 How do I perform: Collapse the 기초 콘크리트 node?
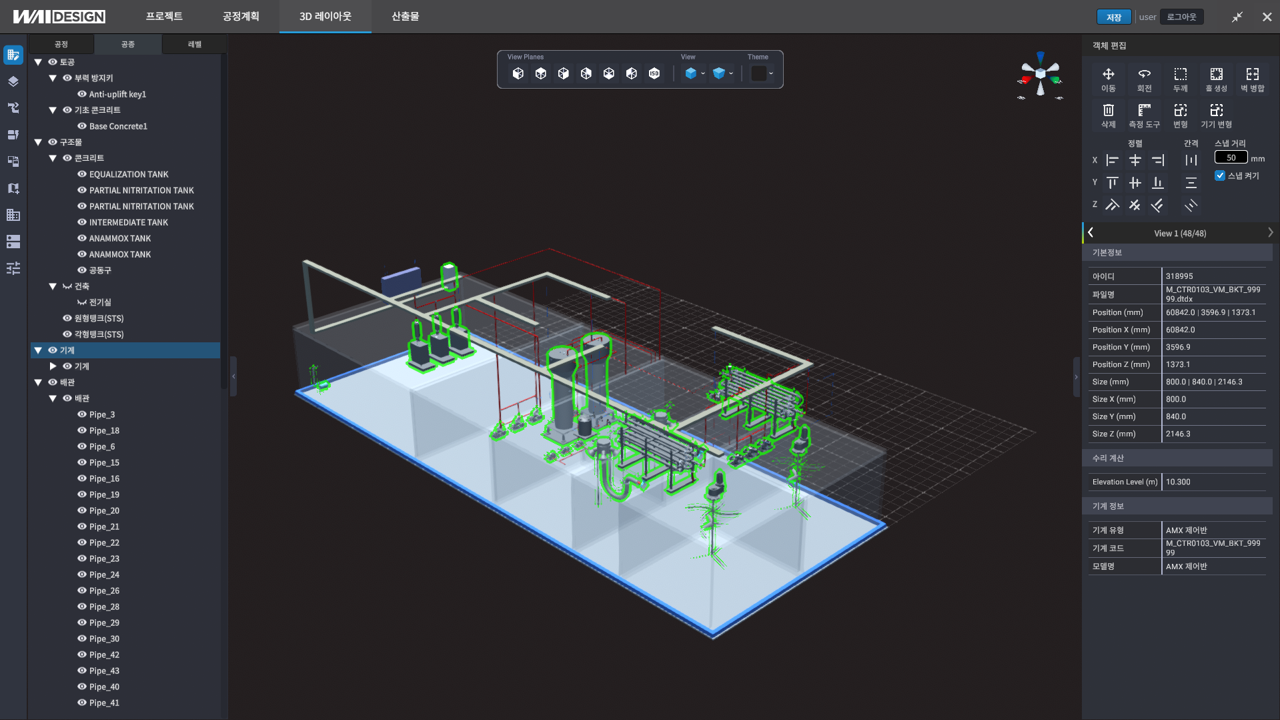point(53,110)
